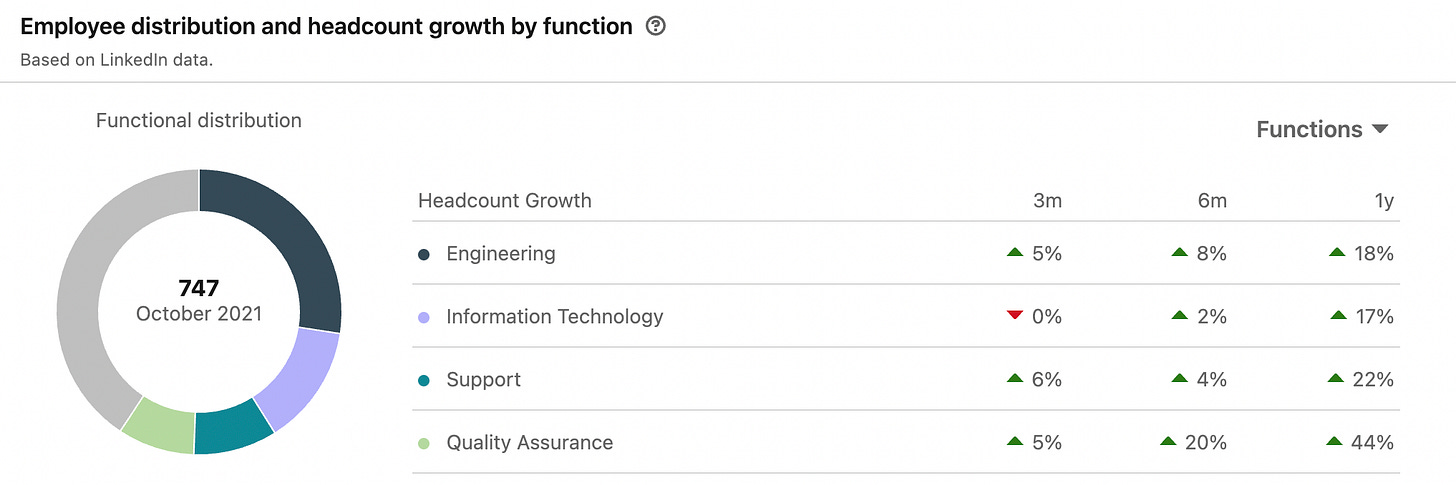Viewport: 1456px width, 485px height.
Task: Click the Quality Assurance green dot
Action: click(424, 443)
